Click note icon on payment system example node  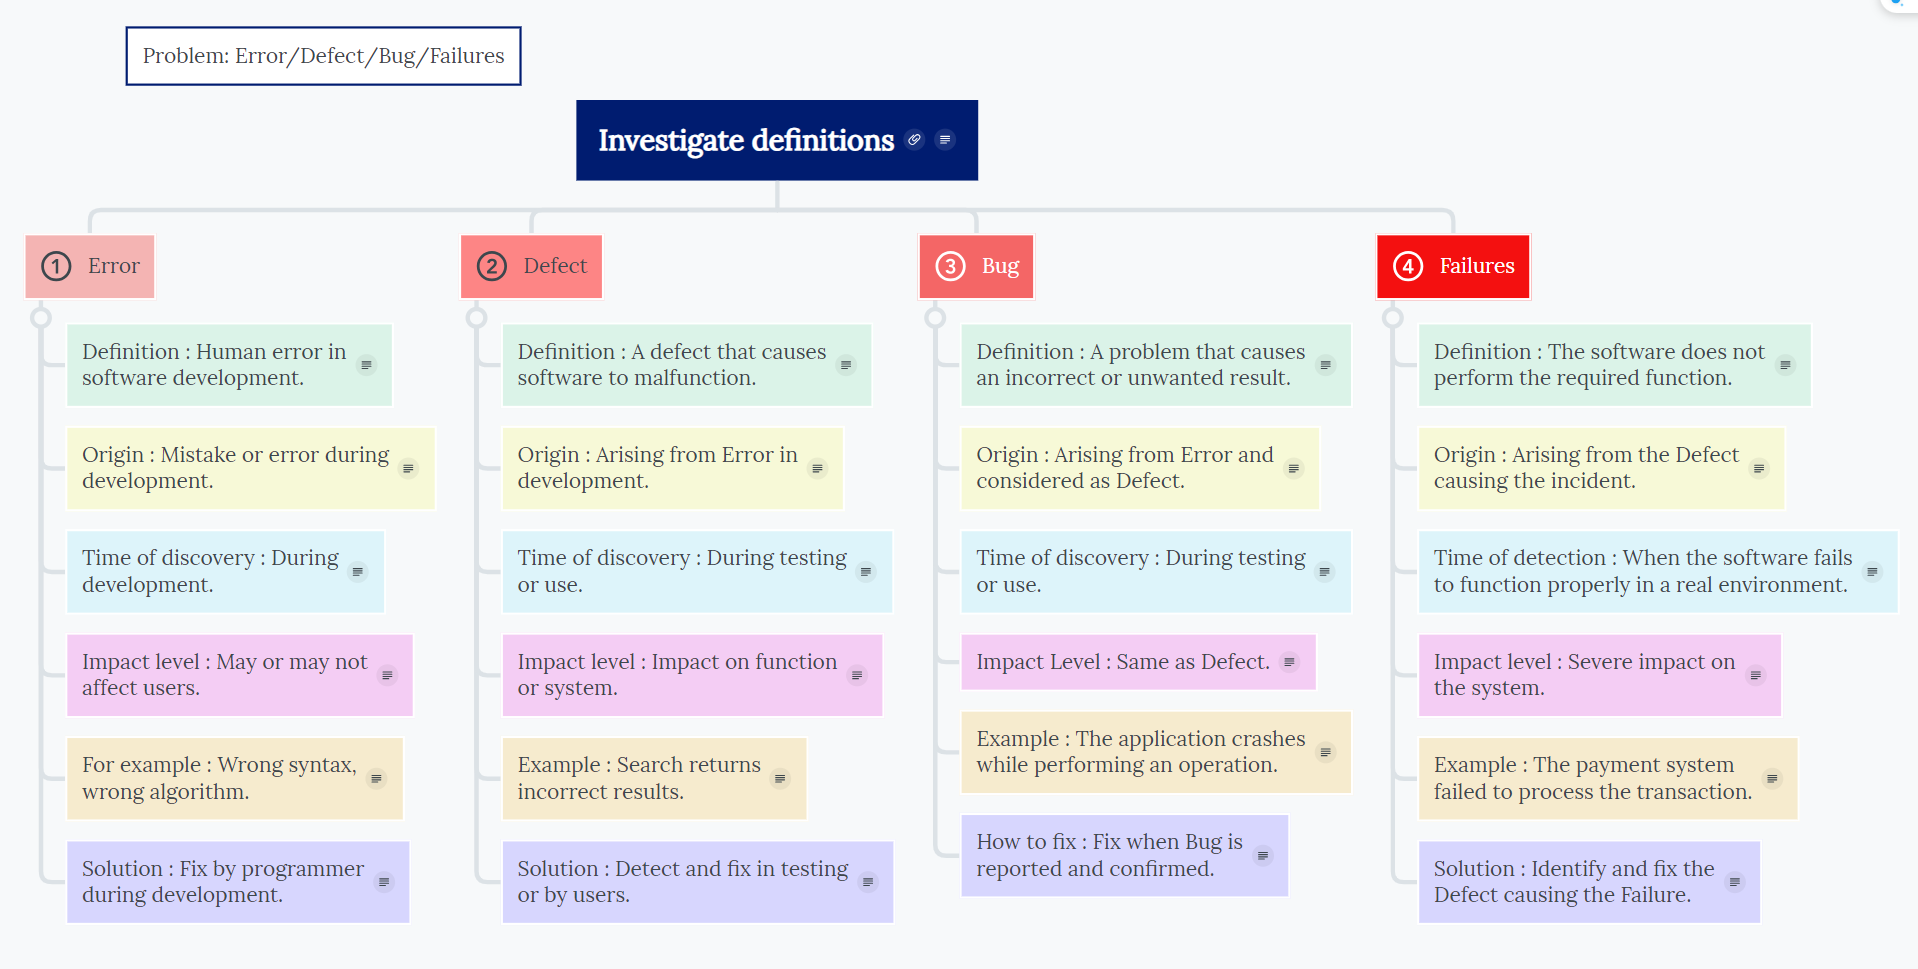pos(1771,778)
